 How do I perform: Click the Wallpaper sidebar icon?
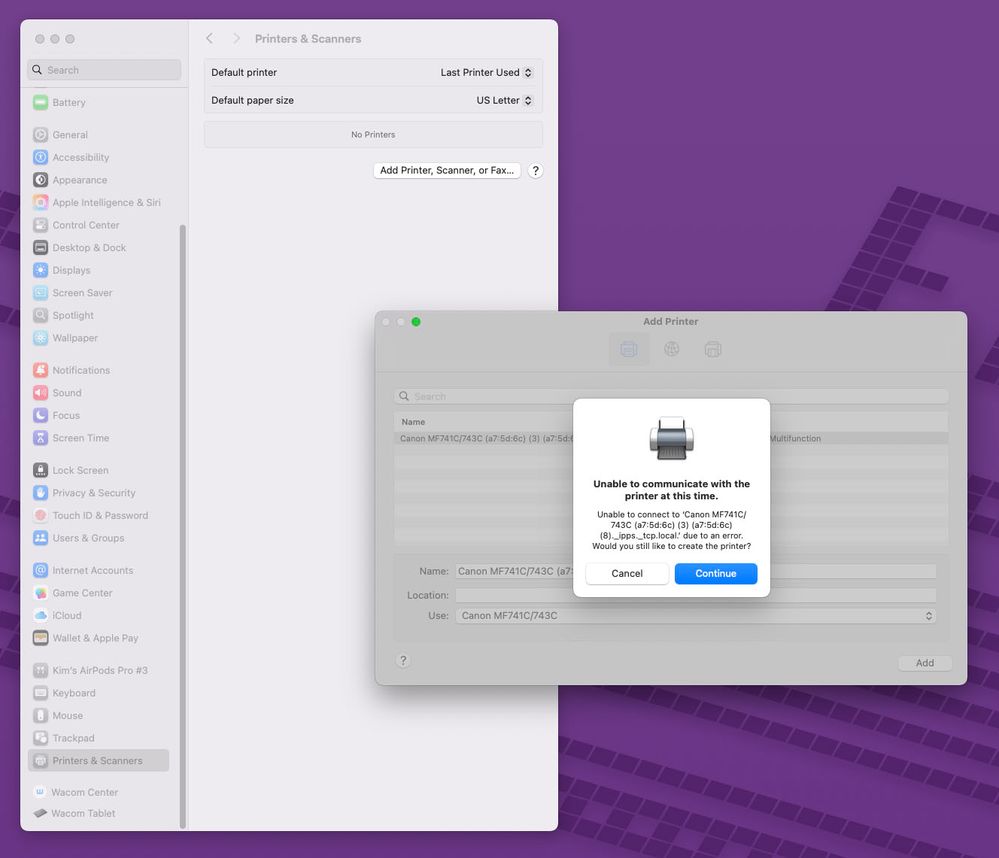click(x=40, y=338)
